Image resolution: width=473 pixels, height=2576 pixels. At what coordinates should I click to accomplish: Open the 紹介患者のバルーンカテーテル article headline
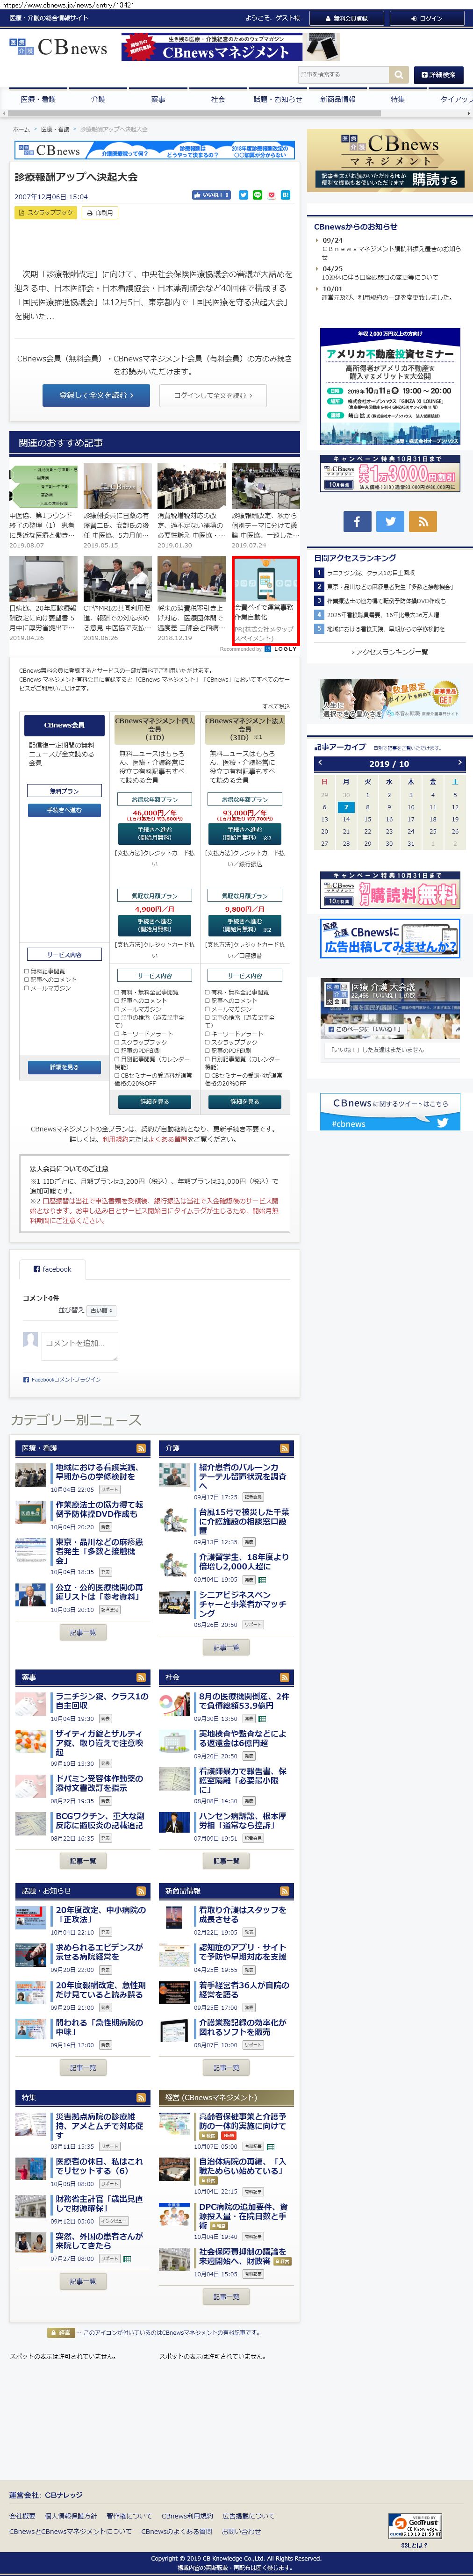(243, 1477)
